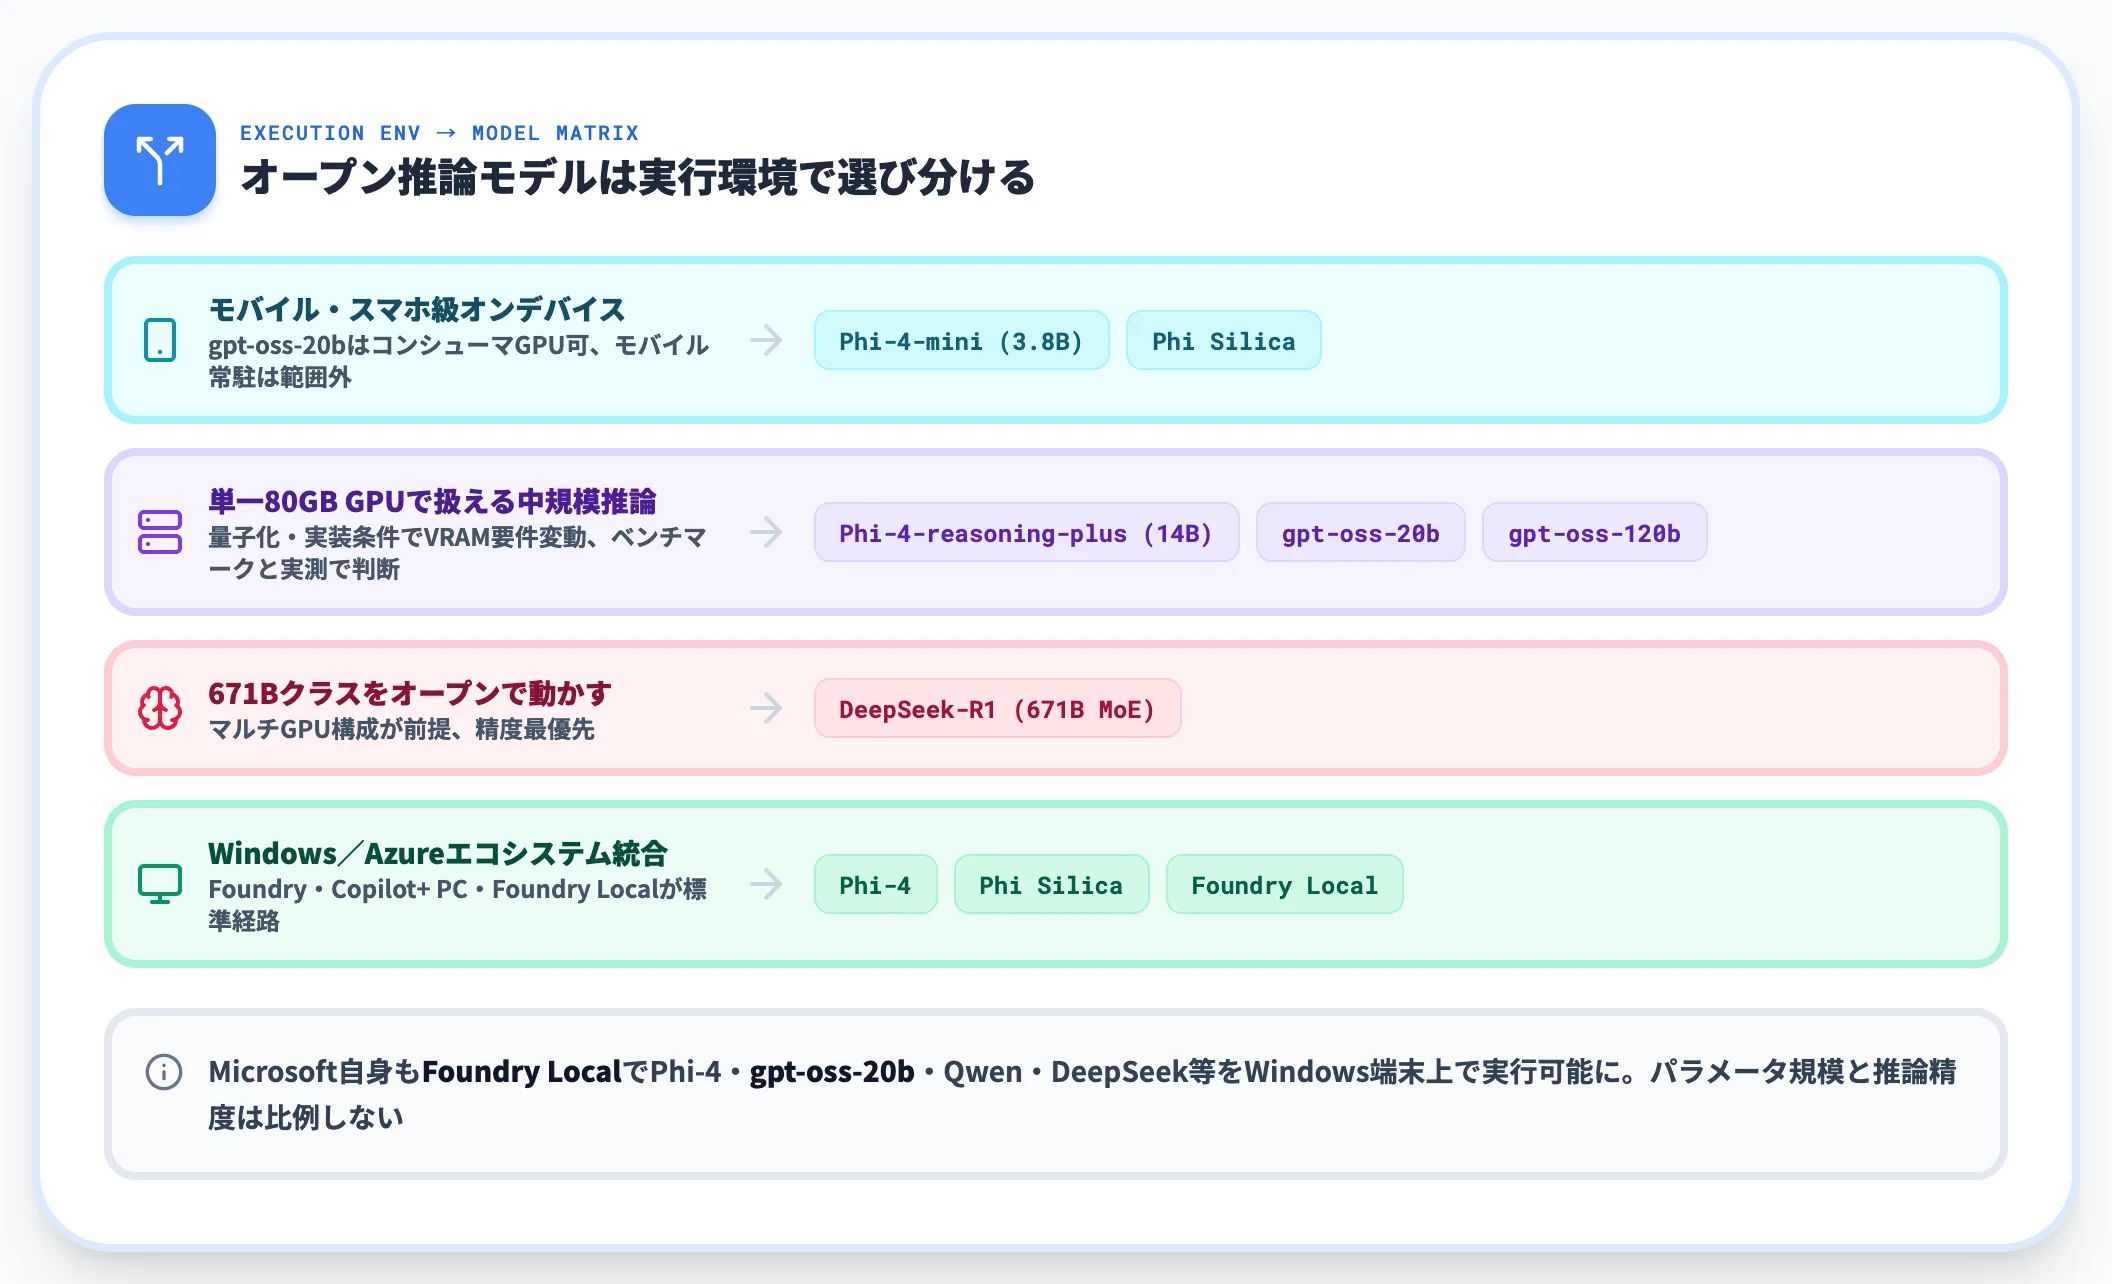Click the bold gpt-oss-20b text in the footer note
2112x1284 pixels.
click(832, 1072)
